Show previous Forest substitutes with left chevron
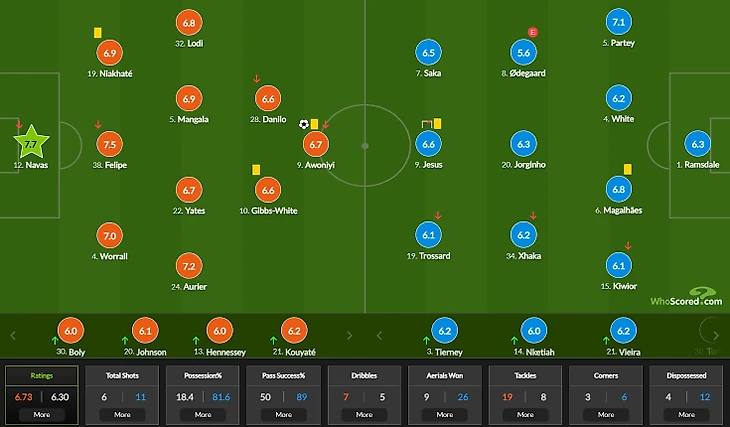Viewport: 730px width, 427px height. click(x=13, y=335)
